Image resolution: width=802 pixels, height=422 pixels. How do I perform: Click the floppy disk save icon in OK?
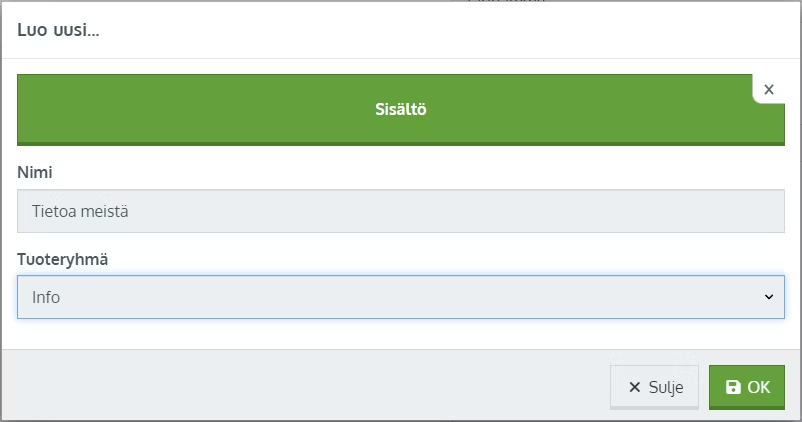pyautogui.click(x=733, y=387)
